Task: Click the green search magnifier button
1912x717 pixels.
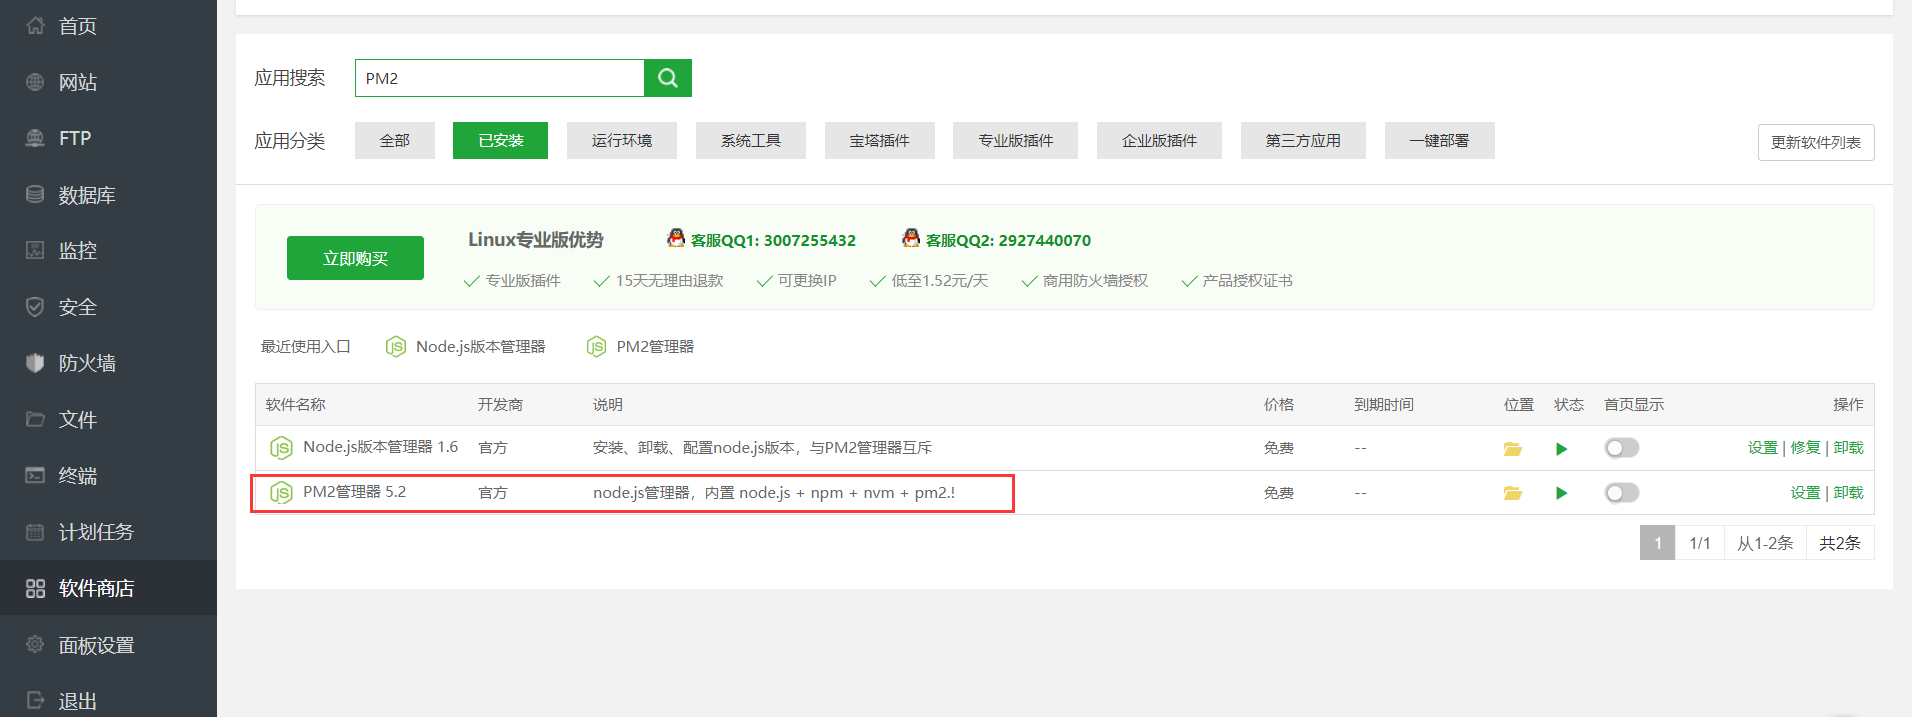Action: click(668, 78)
